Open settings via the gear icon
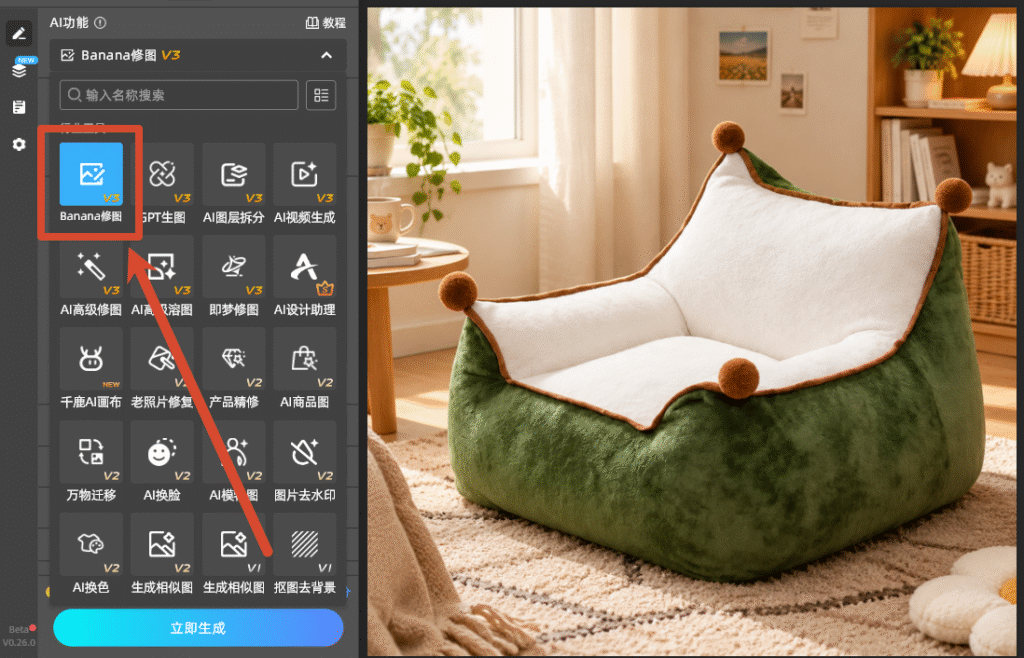1024x658 pixels. (x=19, y=144)
